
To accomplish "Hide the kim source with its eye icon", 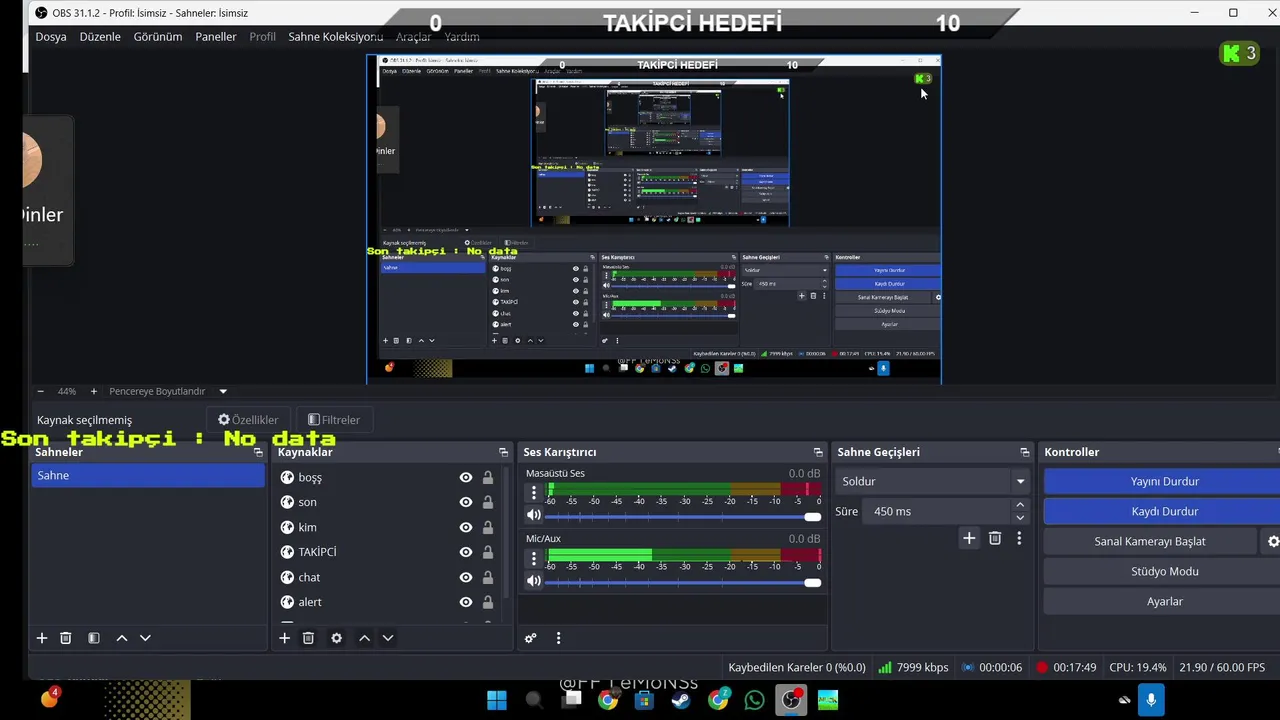I will click(466, 527).
